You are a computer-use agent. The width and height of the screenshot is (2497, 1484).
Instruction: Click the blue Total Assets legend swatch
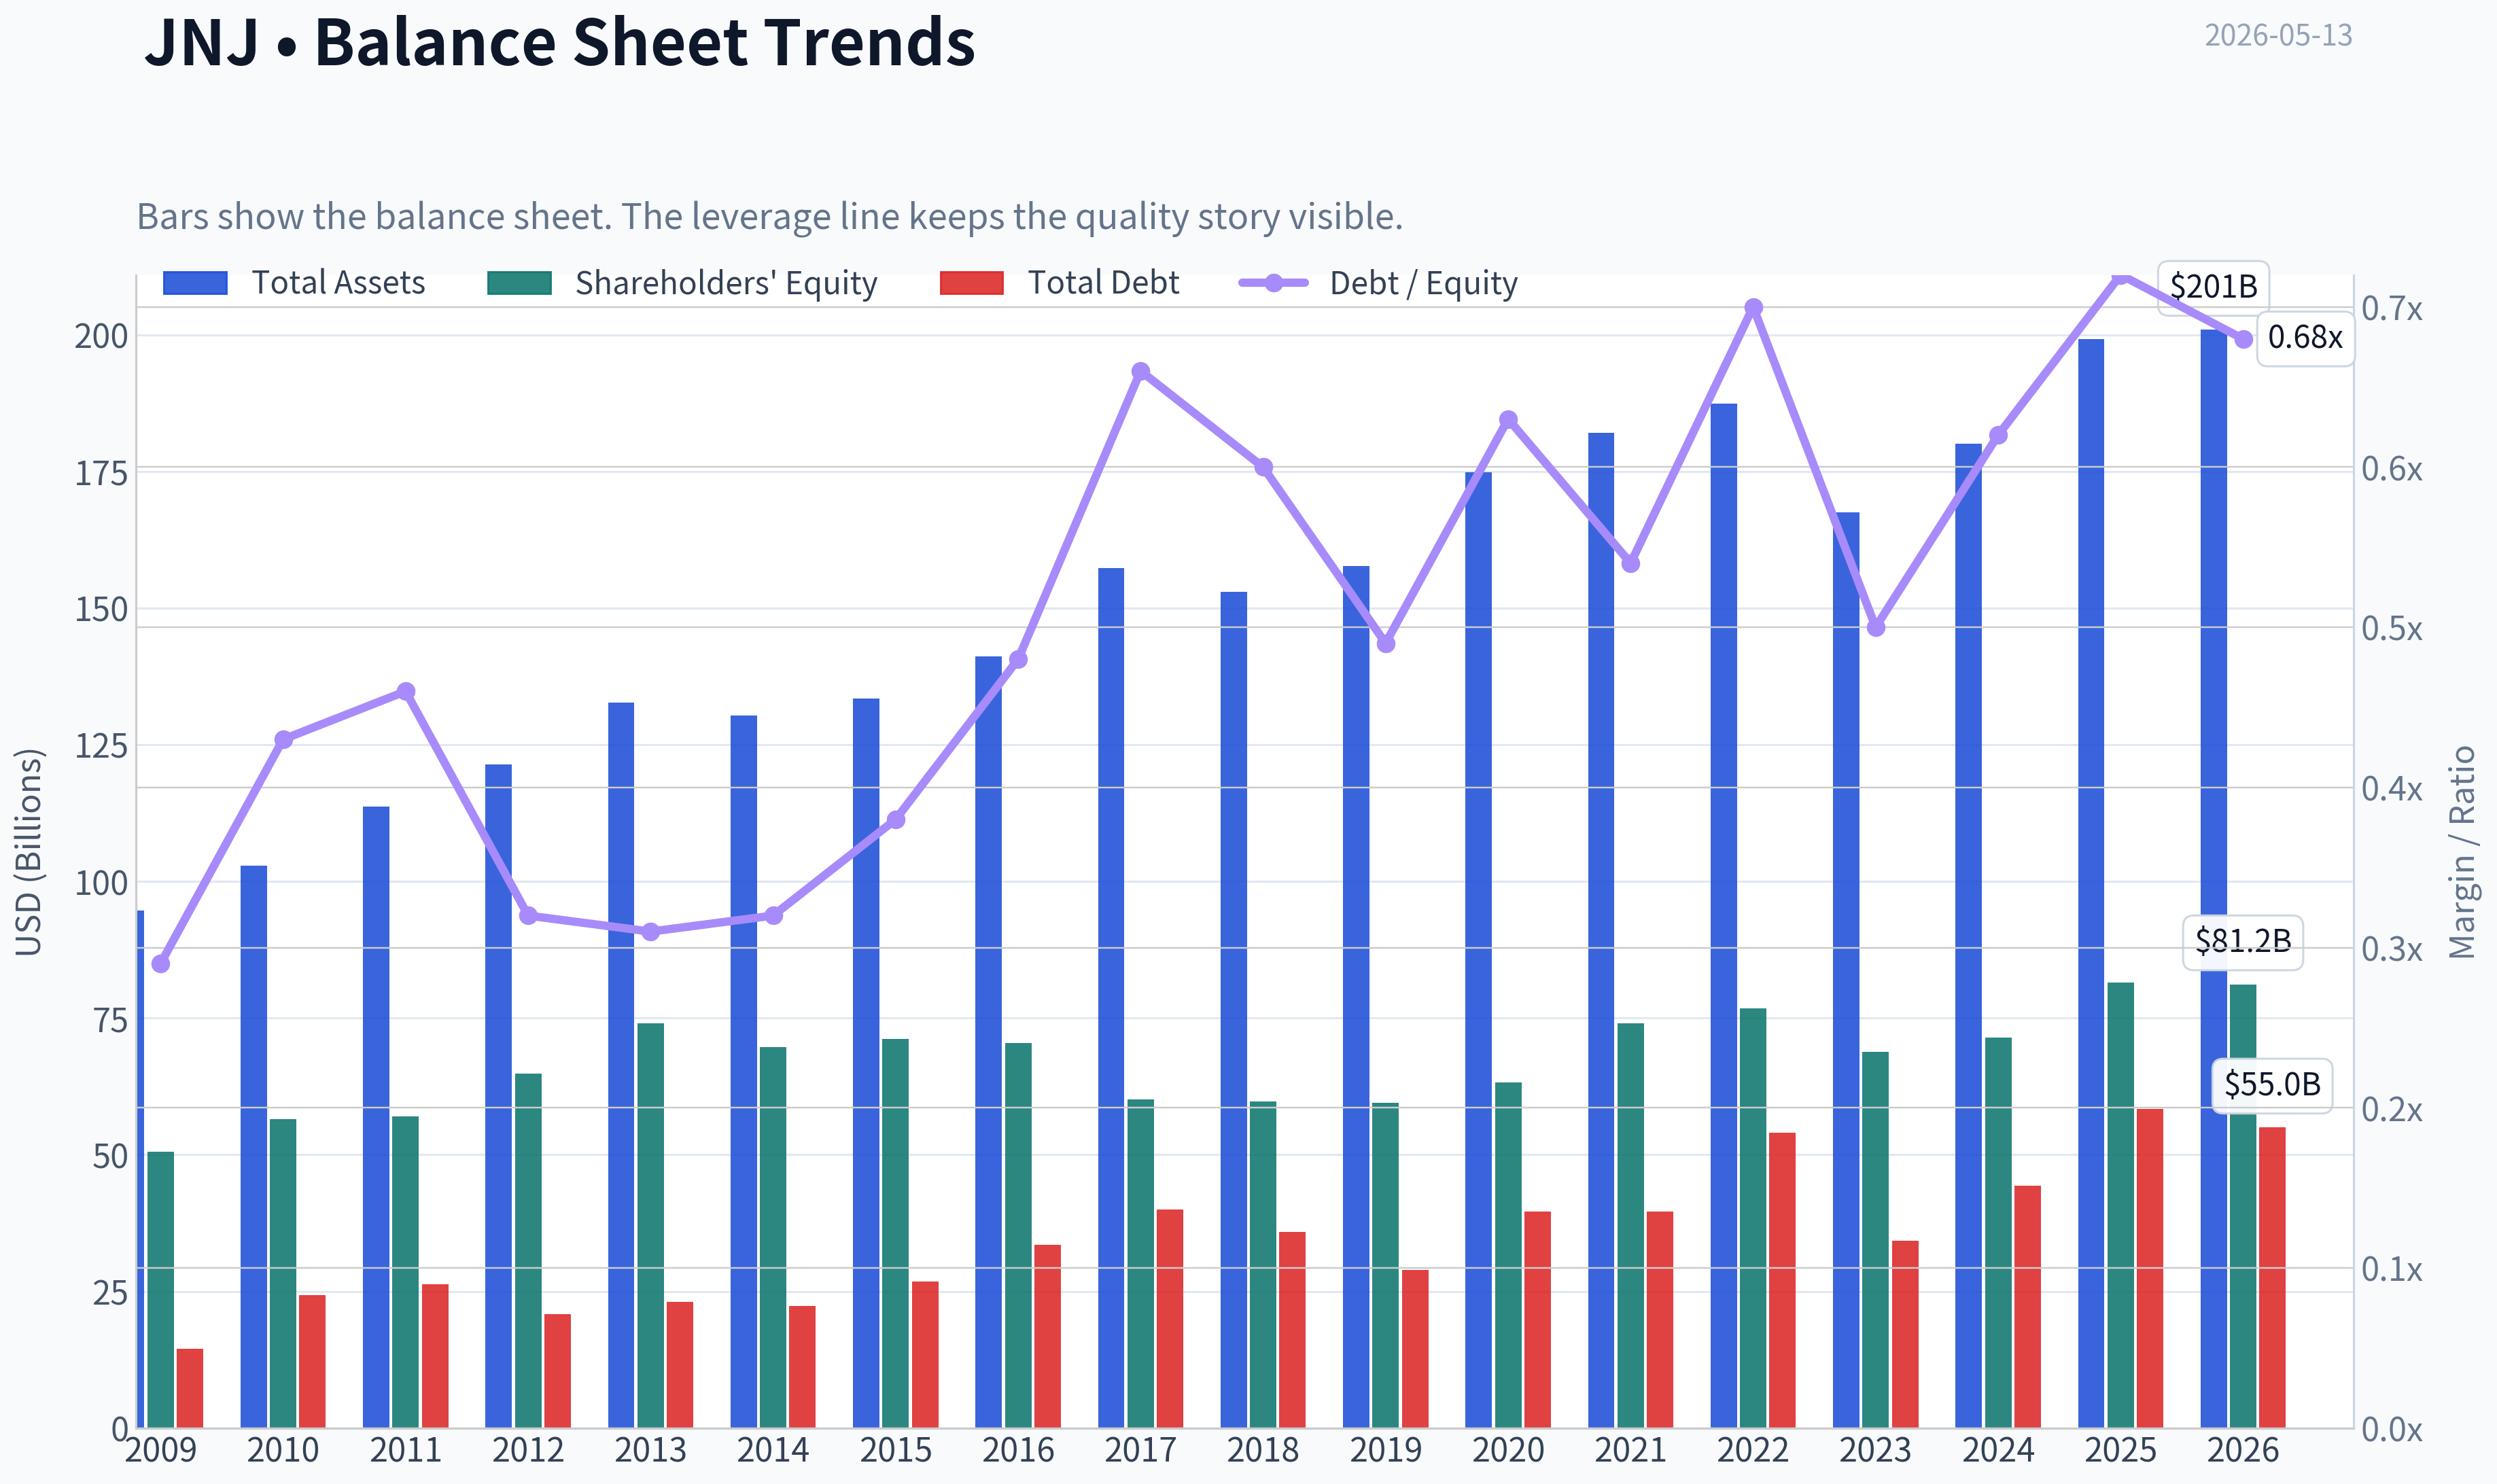tap(195, 283)
